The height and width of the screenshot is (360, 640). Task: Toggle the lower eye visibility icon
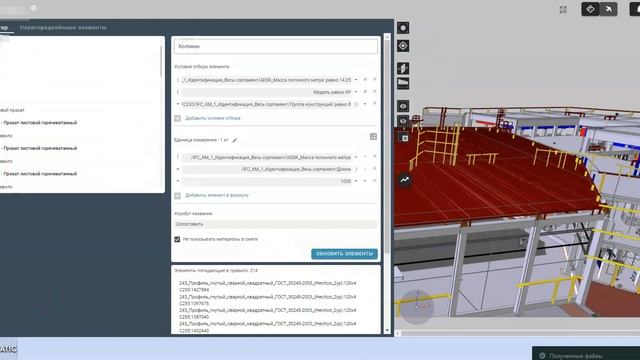[403, 121]
